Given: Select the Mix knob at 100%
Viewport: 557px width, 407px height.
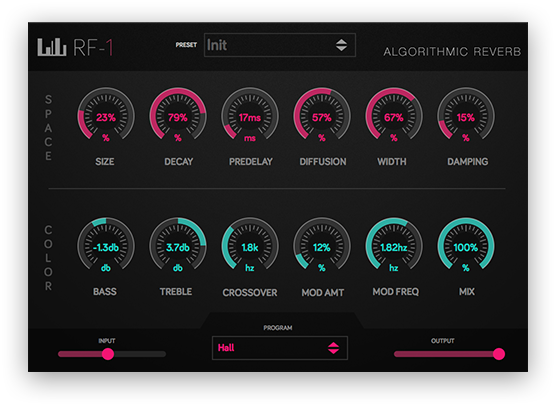Looking at the screenshot, I should pyautogui.click(x=466, y=245).
